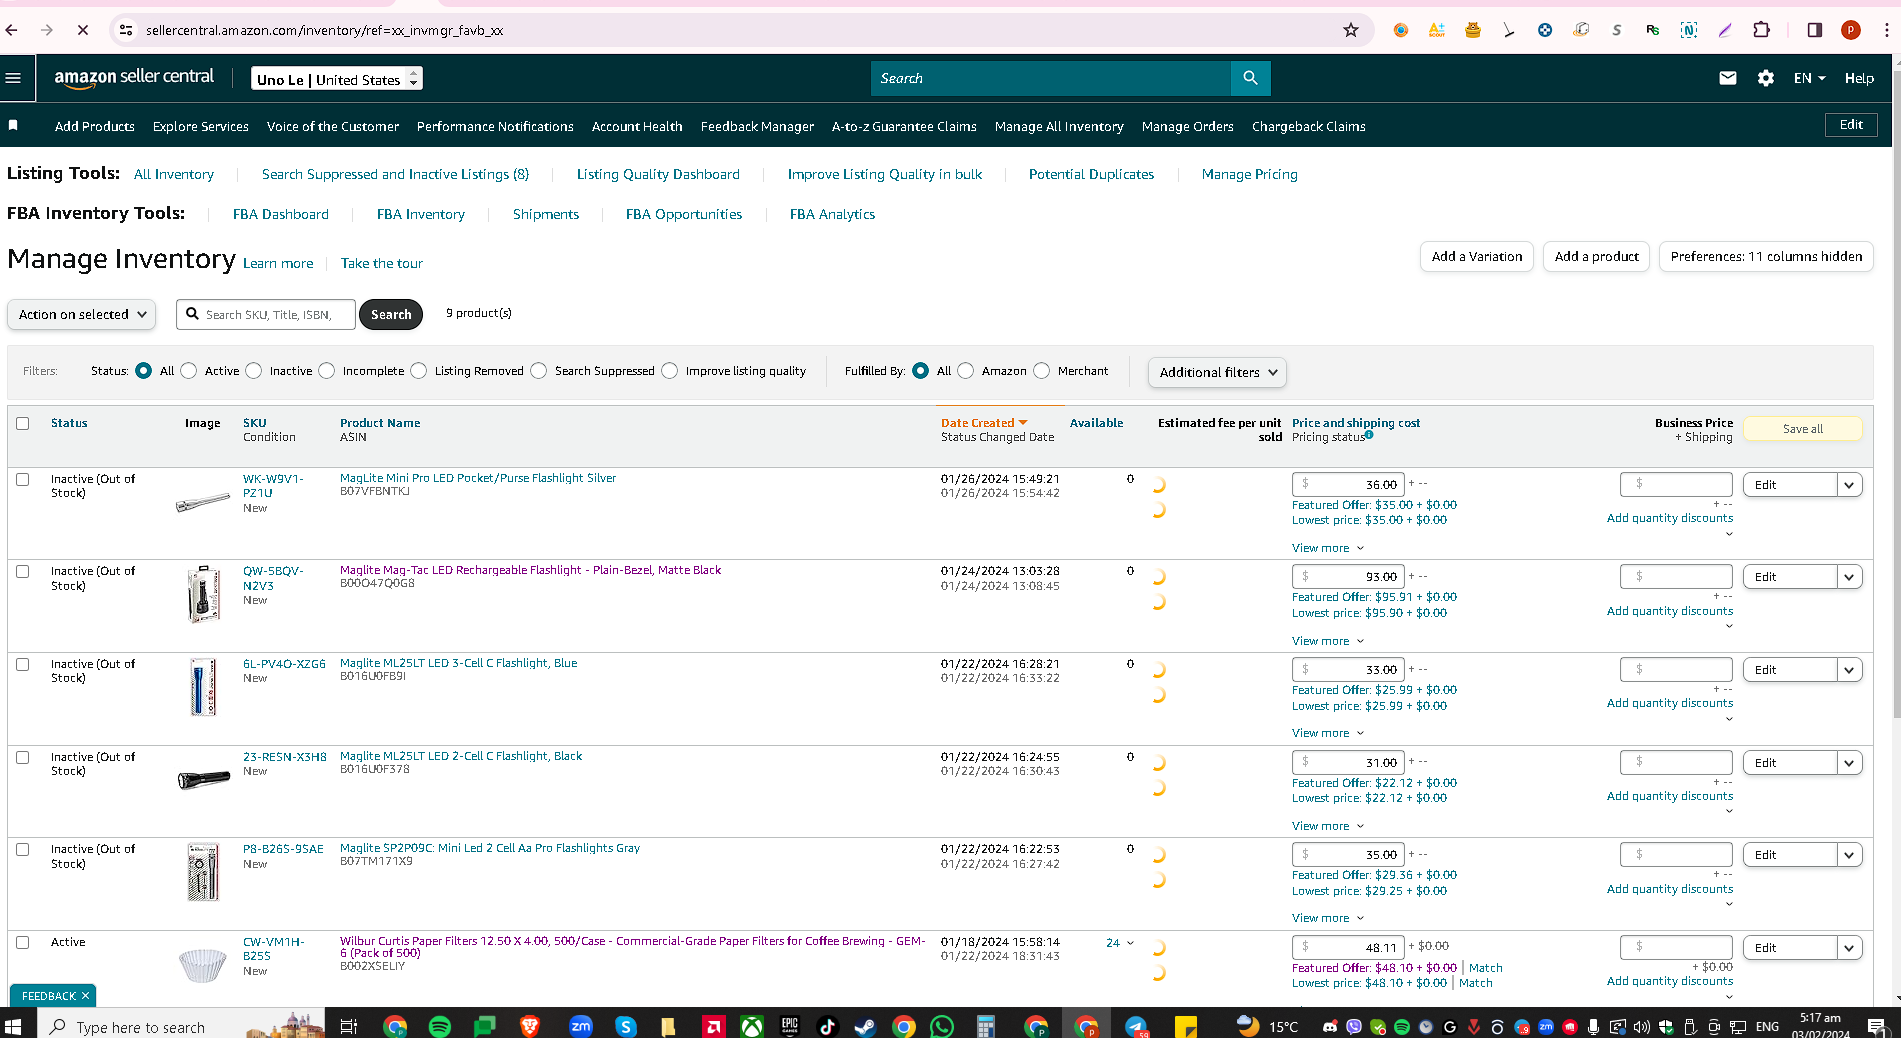
Task: Select Fulfilled By Merchant radio button
Action: [1042, 371]
